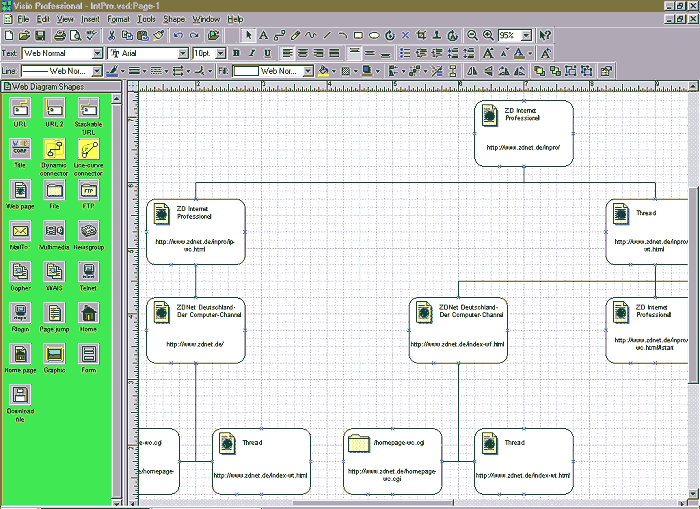Cut selection with the scissors icon
This screenshot has height=509, width=700.
click(112, 35)
